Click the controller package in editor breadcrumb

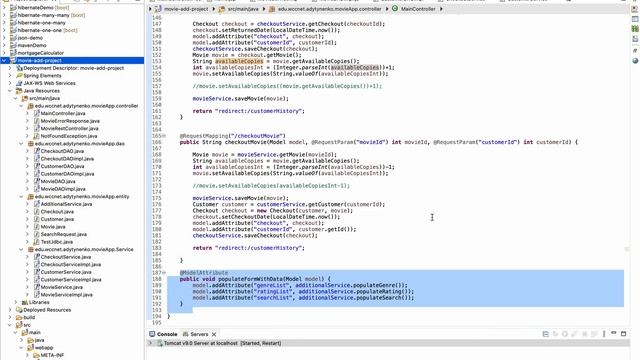click(329, 9)
